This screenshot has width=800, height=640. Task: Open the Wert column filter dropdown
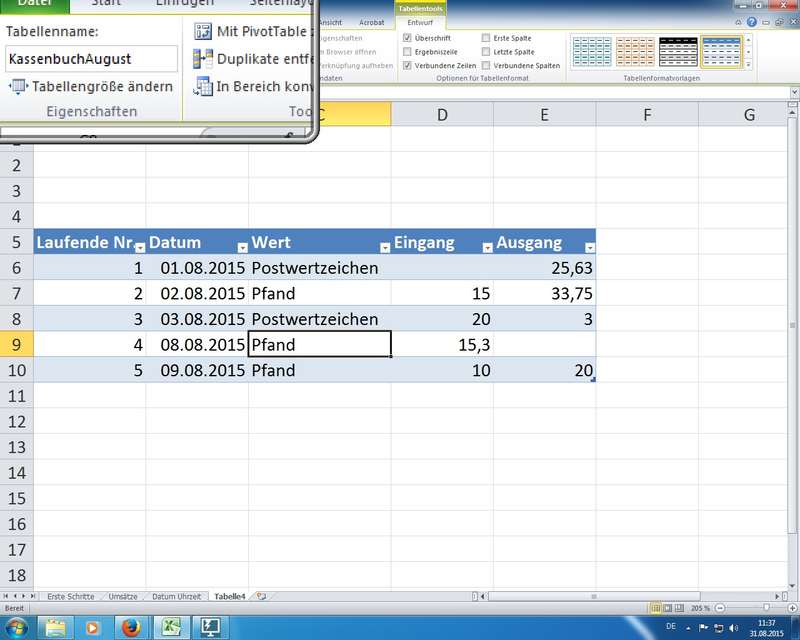pyautogui.click(x=385, y=248)
